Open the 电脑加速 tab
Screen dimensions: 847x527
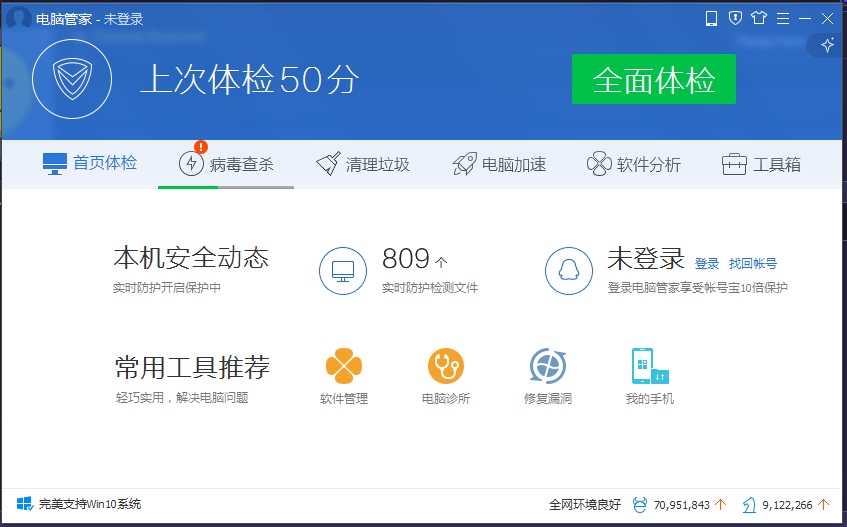click(x=499, y=164)
